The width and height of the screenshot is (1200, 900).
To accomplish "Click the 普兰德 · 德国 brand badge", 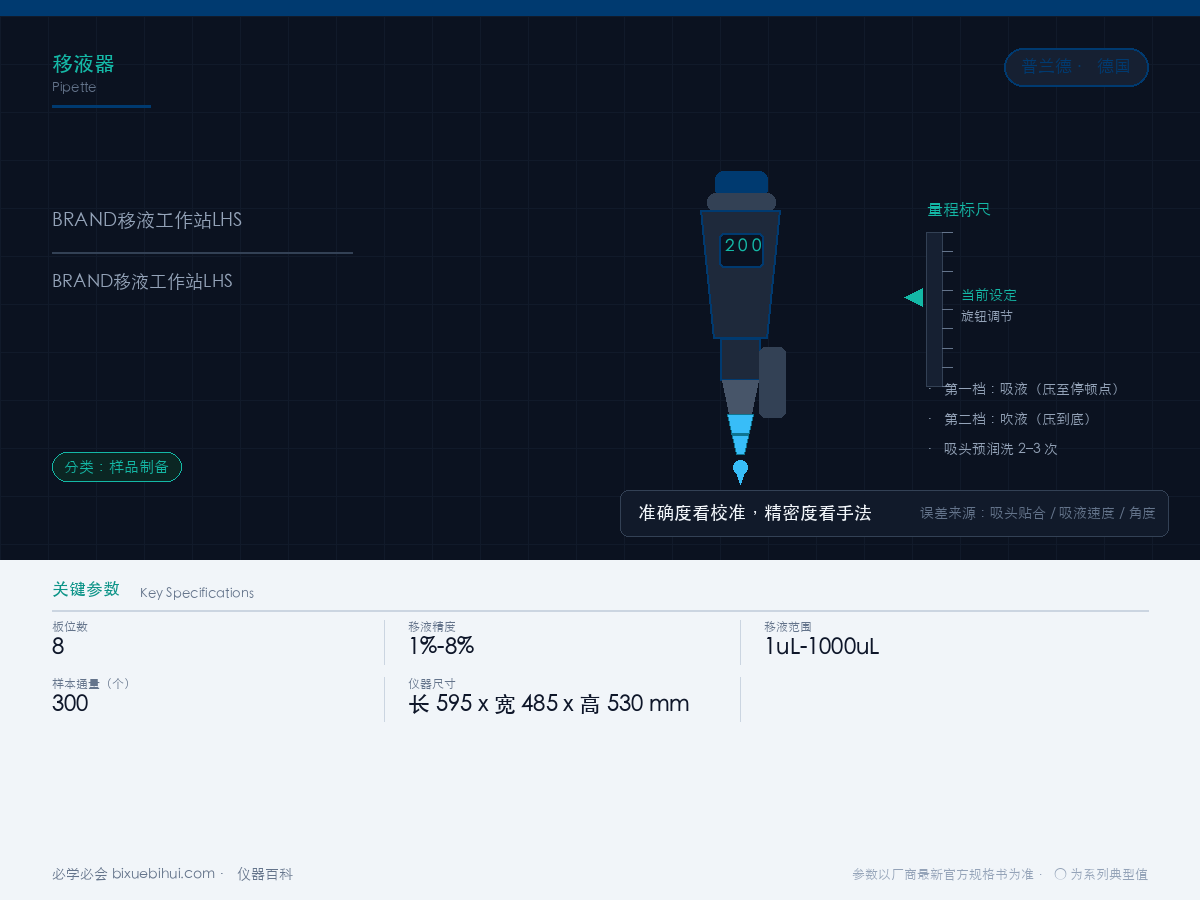I will pos(1076,67).
